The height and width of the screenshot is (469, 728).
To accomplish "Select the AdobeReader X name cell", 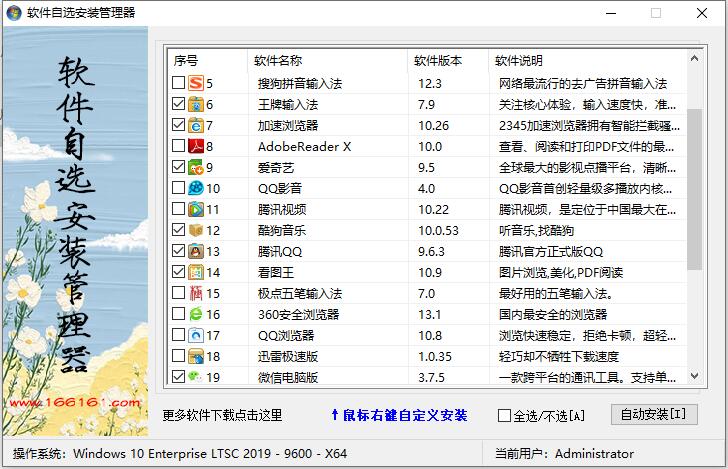I will [x=305, y=147].
